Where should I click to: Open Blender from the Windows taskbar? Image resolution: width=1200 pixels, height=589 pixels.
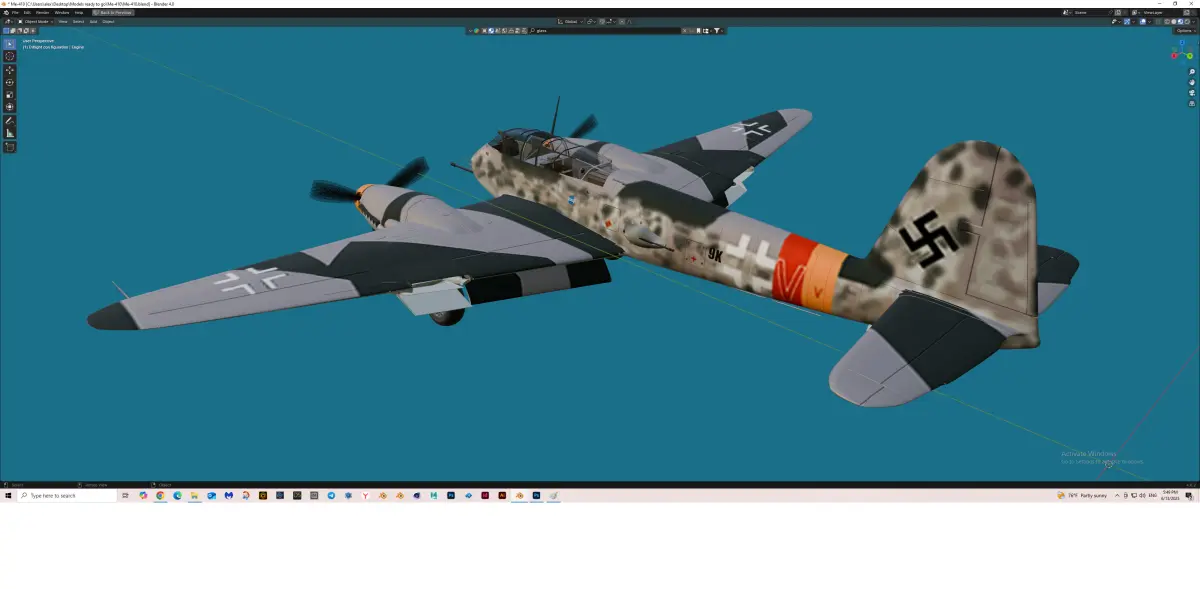click(519, 495)
